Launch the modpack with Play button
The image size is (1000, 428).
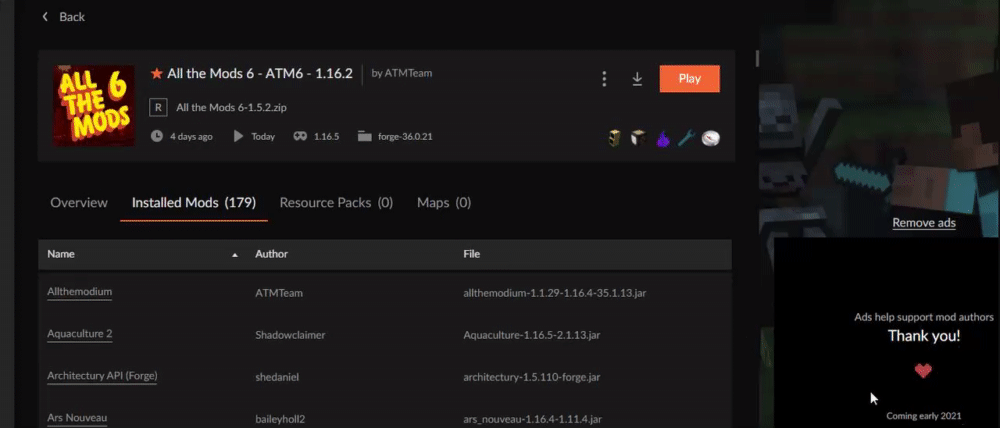(689, 78)
